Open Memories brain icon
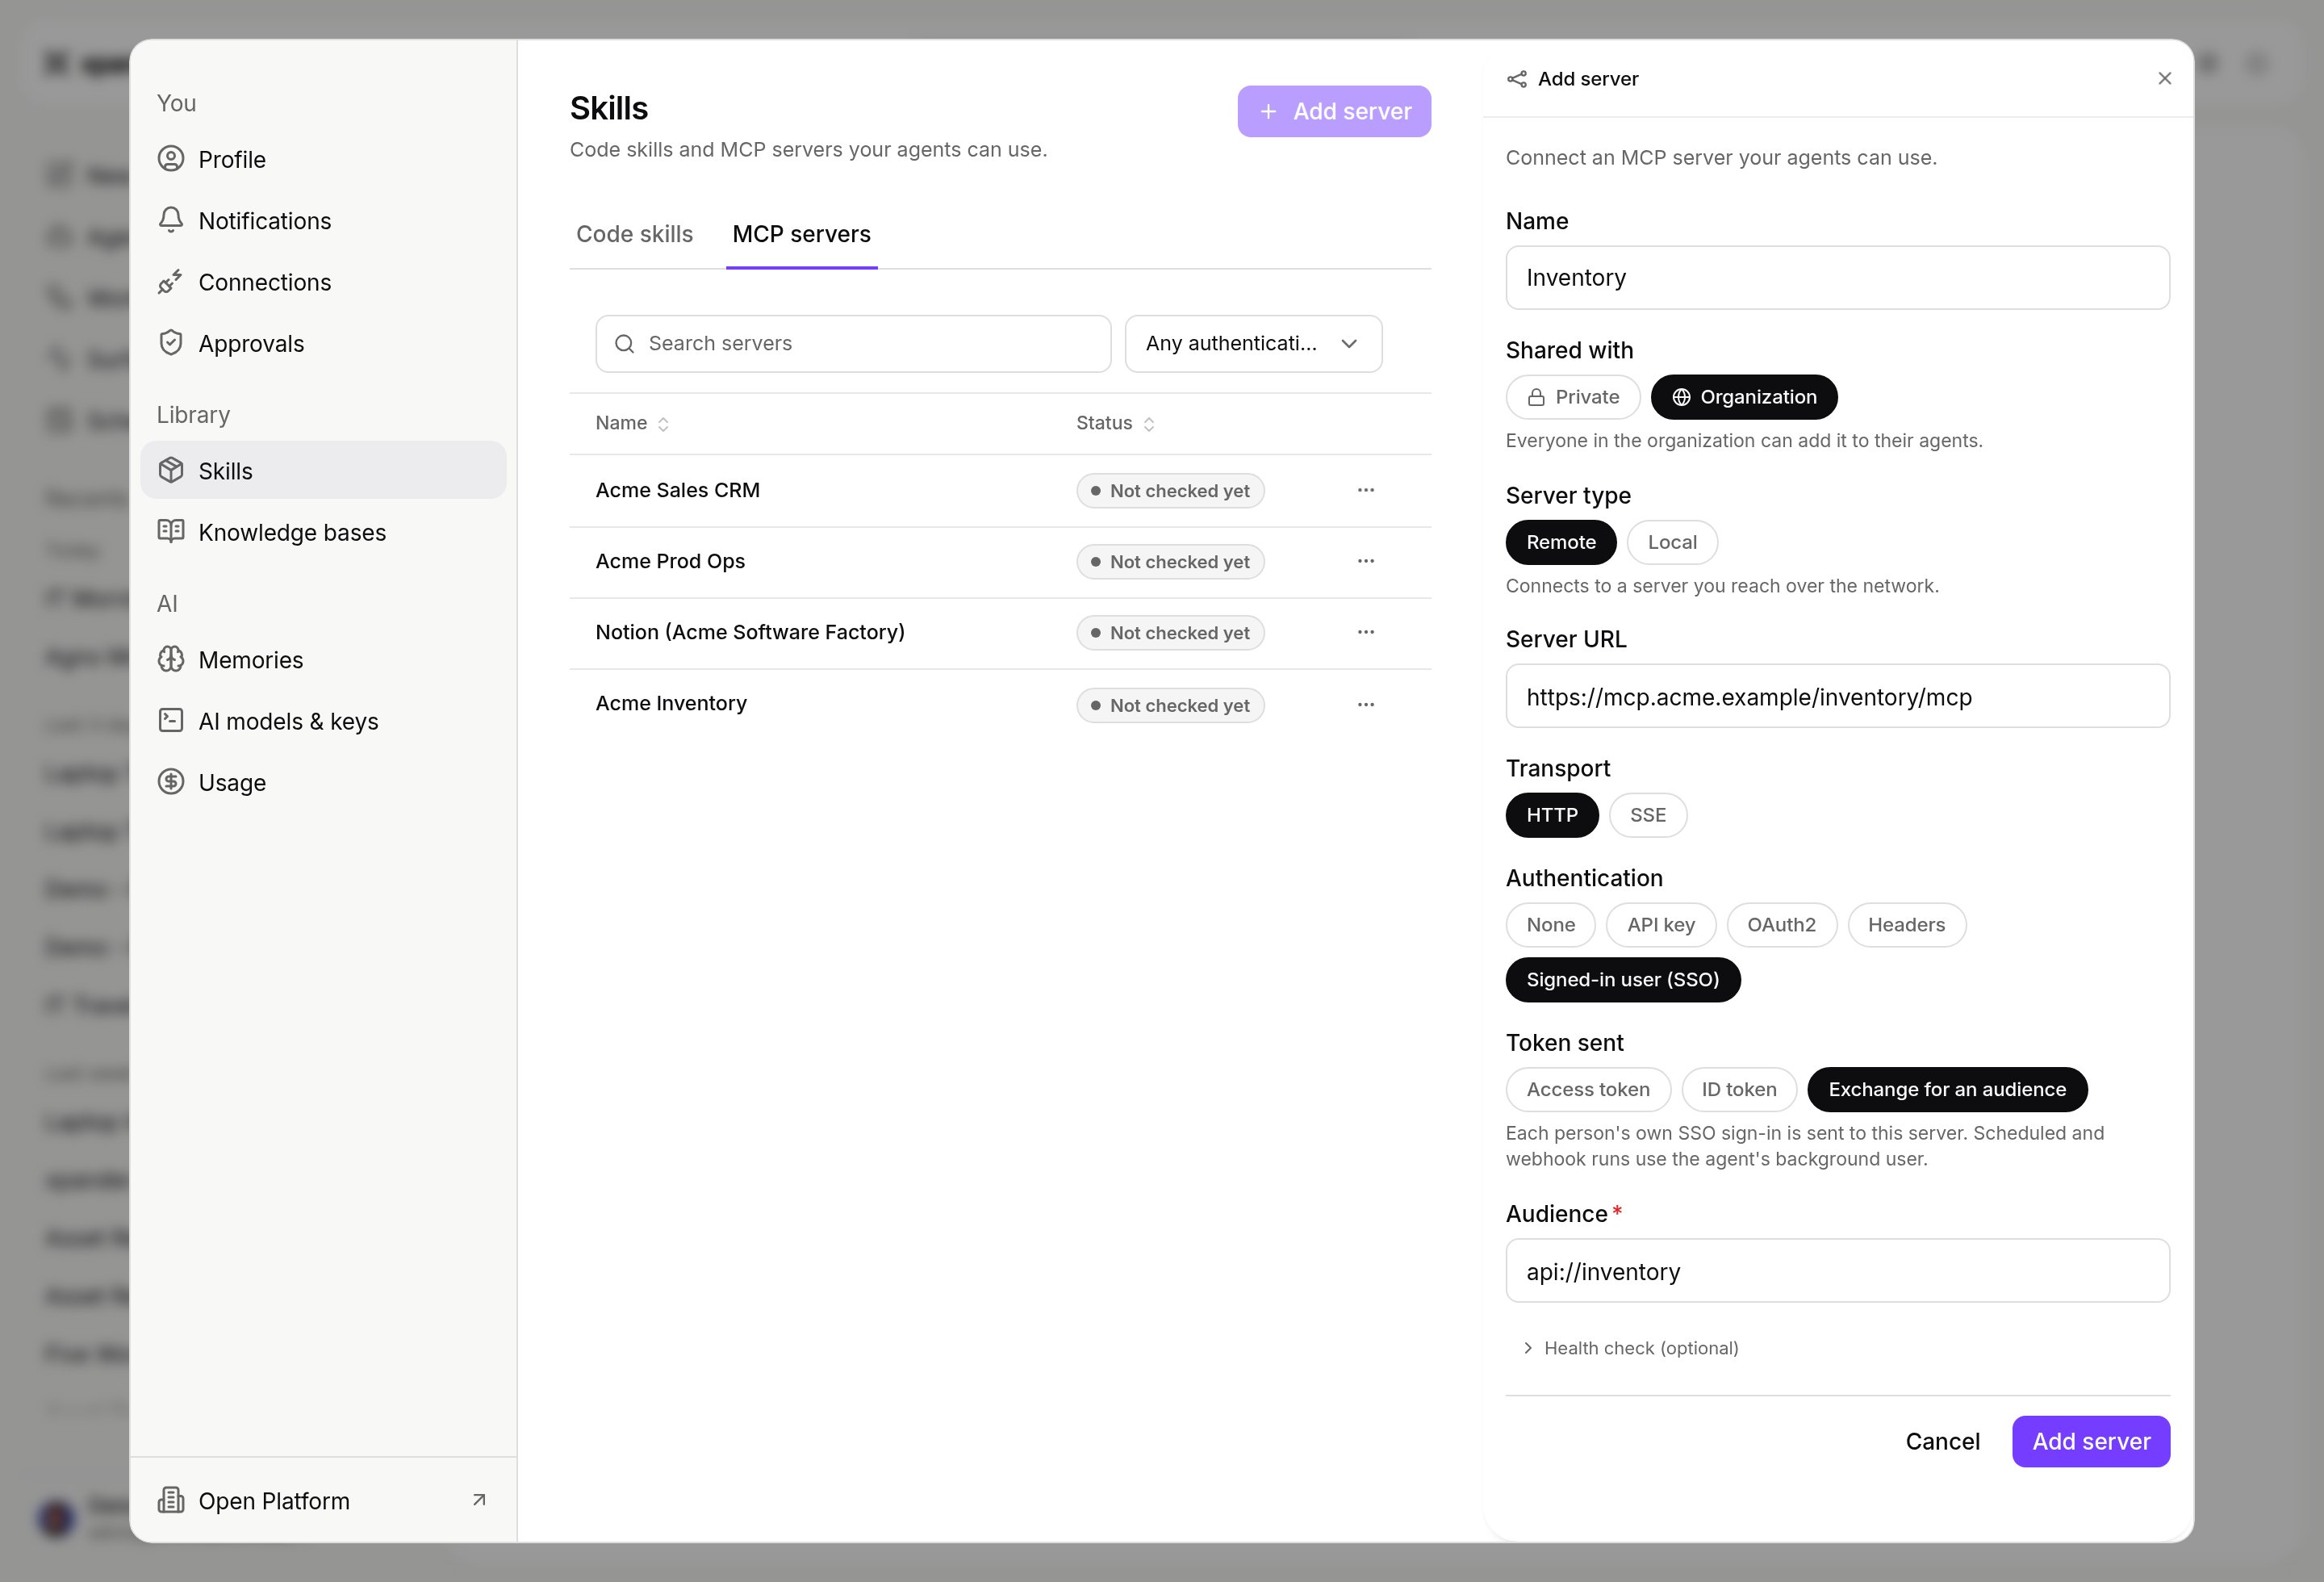Image resolution: width=2324 pixels, height=1582 pixels. pos(171,659)
